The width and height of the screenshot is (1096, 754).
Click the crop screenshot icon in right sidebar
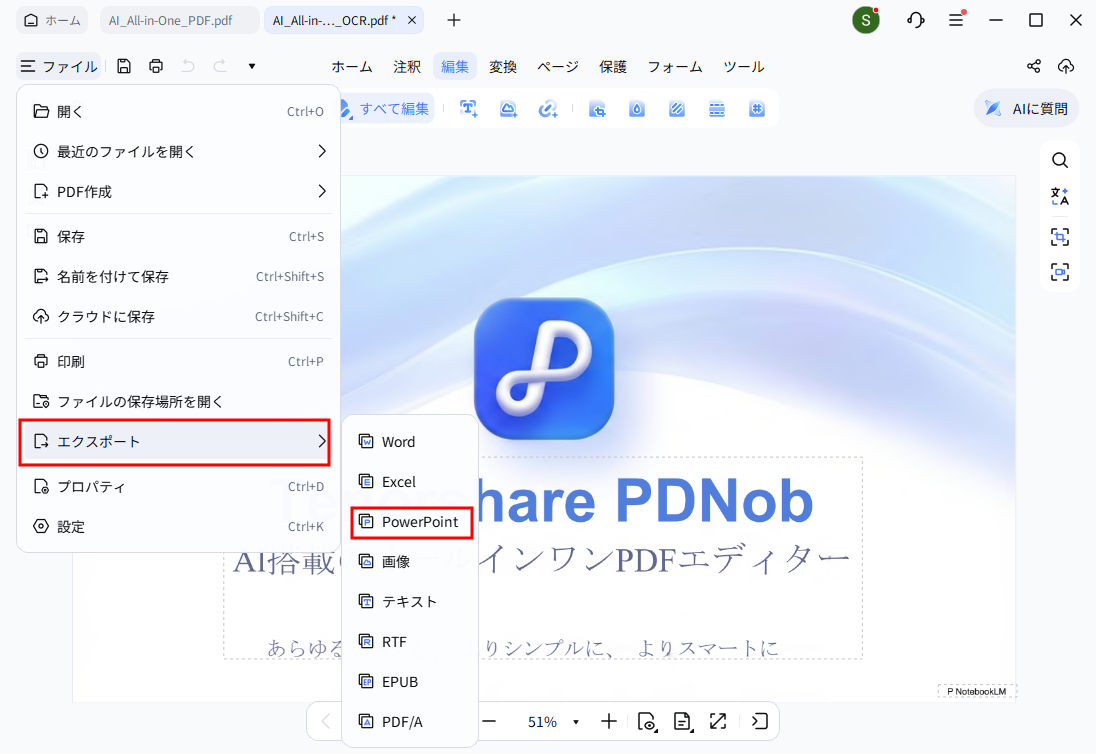(1060, 237)
